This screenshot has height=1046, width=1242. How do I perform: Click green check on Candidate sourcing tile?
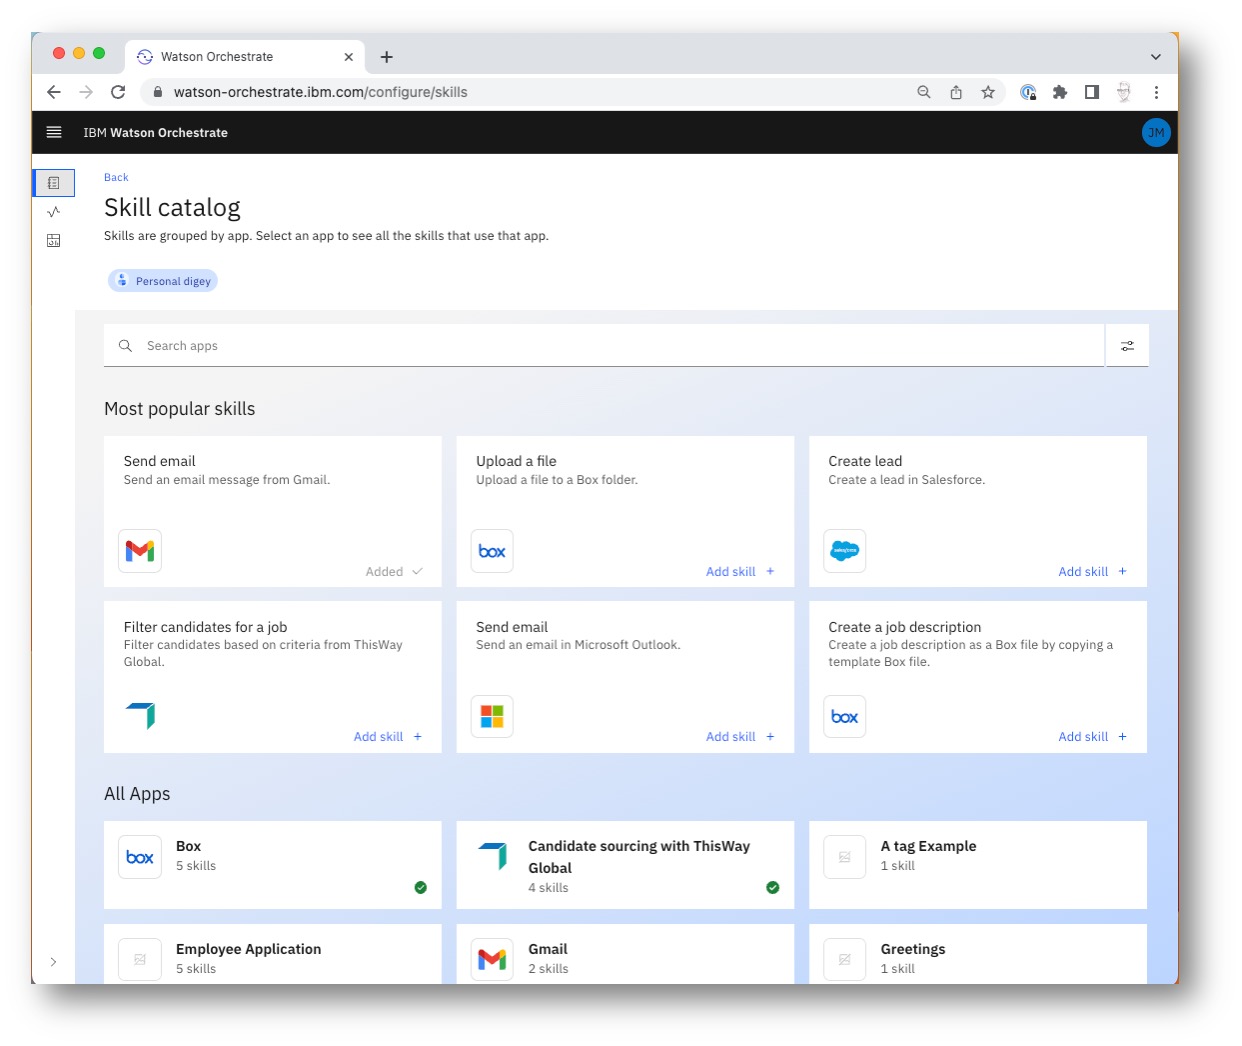click(773, 887)
